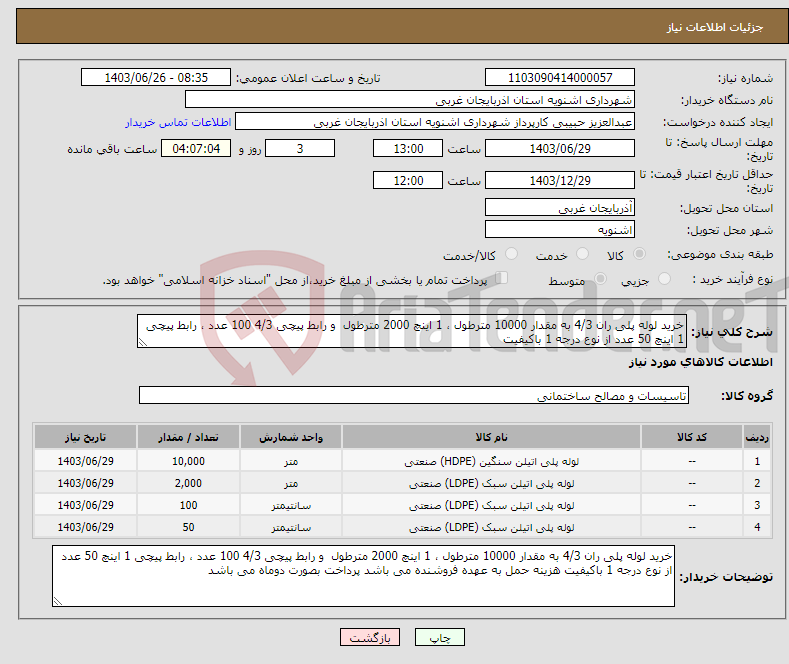Select the کالا/خدمت radio button

tap(511, 254)
